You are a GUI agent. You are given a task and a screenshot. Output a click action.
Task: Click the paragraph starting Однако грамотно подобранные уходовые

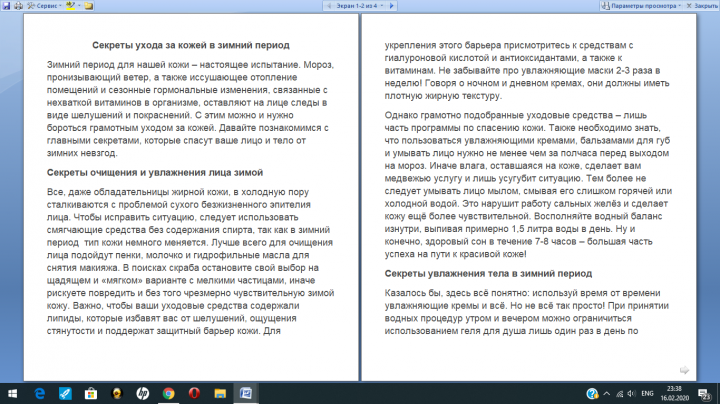(528, 185)
